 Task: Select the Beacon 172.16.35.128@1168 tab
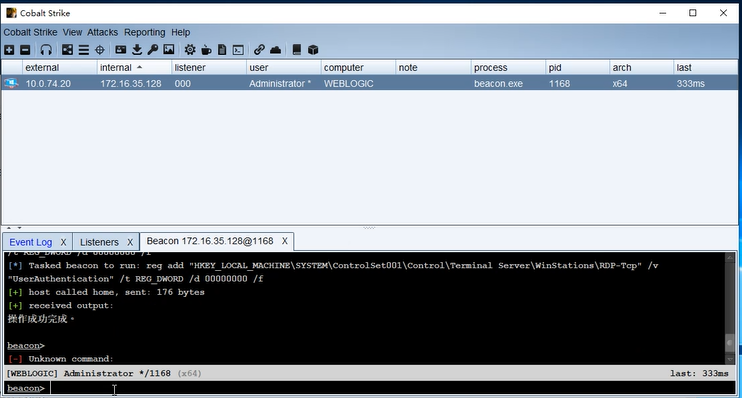(x=210, y=241)
